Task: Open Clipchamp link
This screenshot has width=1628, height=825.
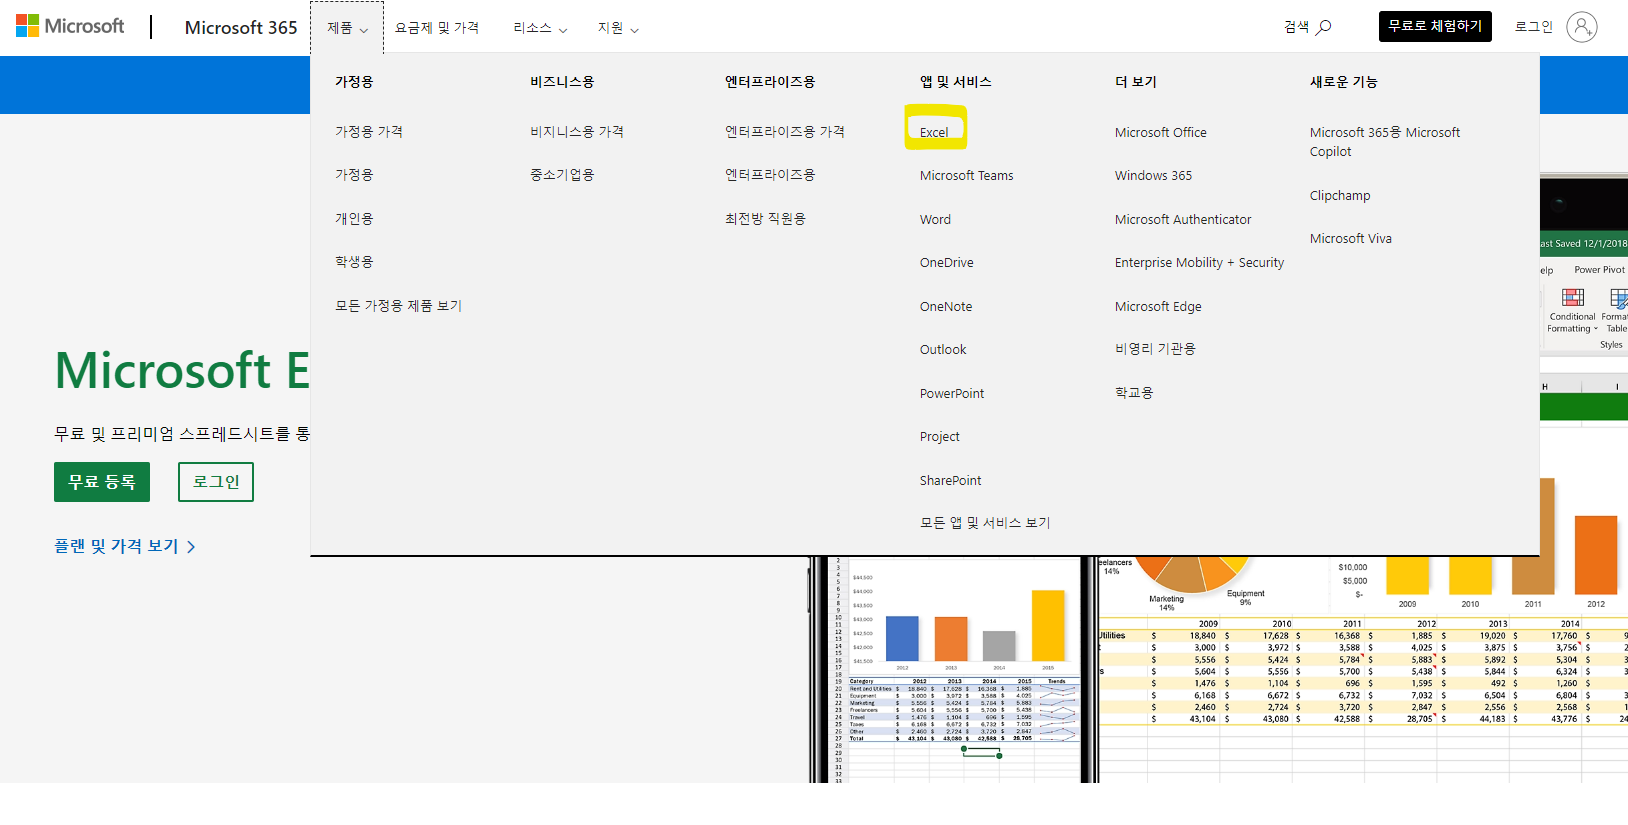Action: [x=1340, y=196]
